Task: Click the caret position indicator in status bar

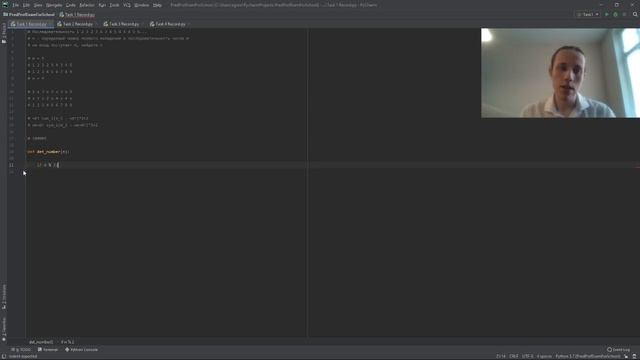Action: 500,357
